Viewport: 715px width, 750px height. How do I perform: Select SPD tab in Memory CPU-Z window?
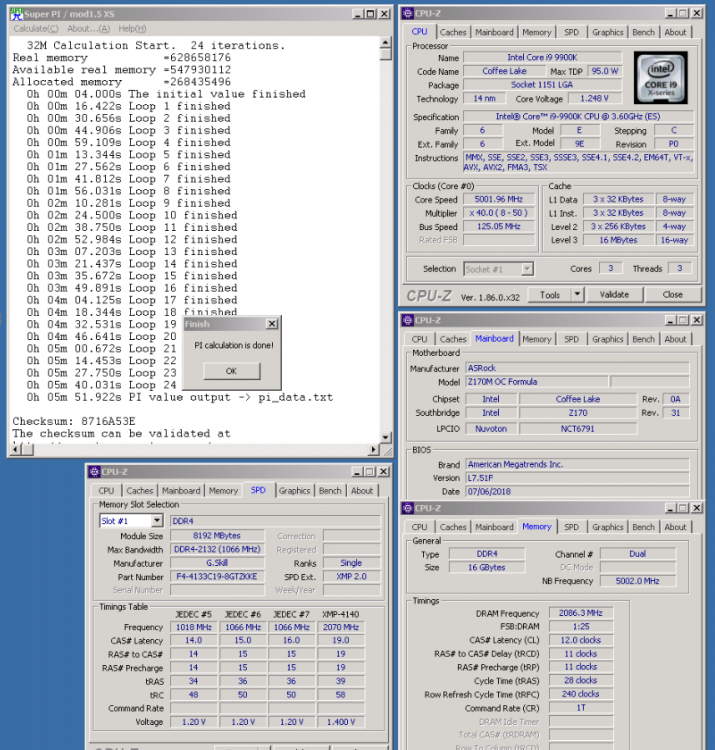coord(572,527)
